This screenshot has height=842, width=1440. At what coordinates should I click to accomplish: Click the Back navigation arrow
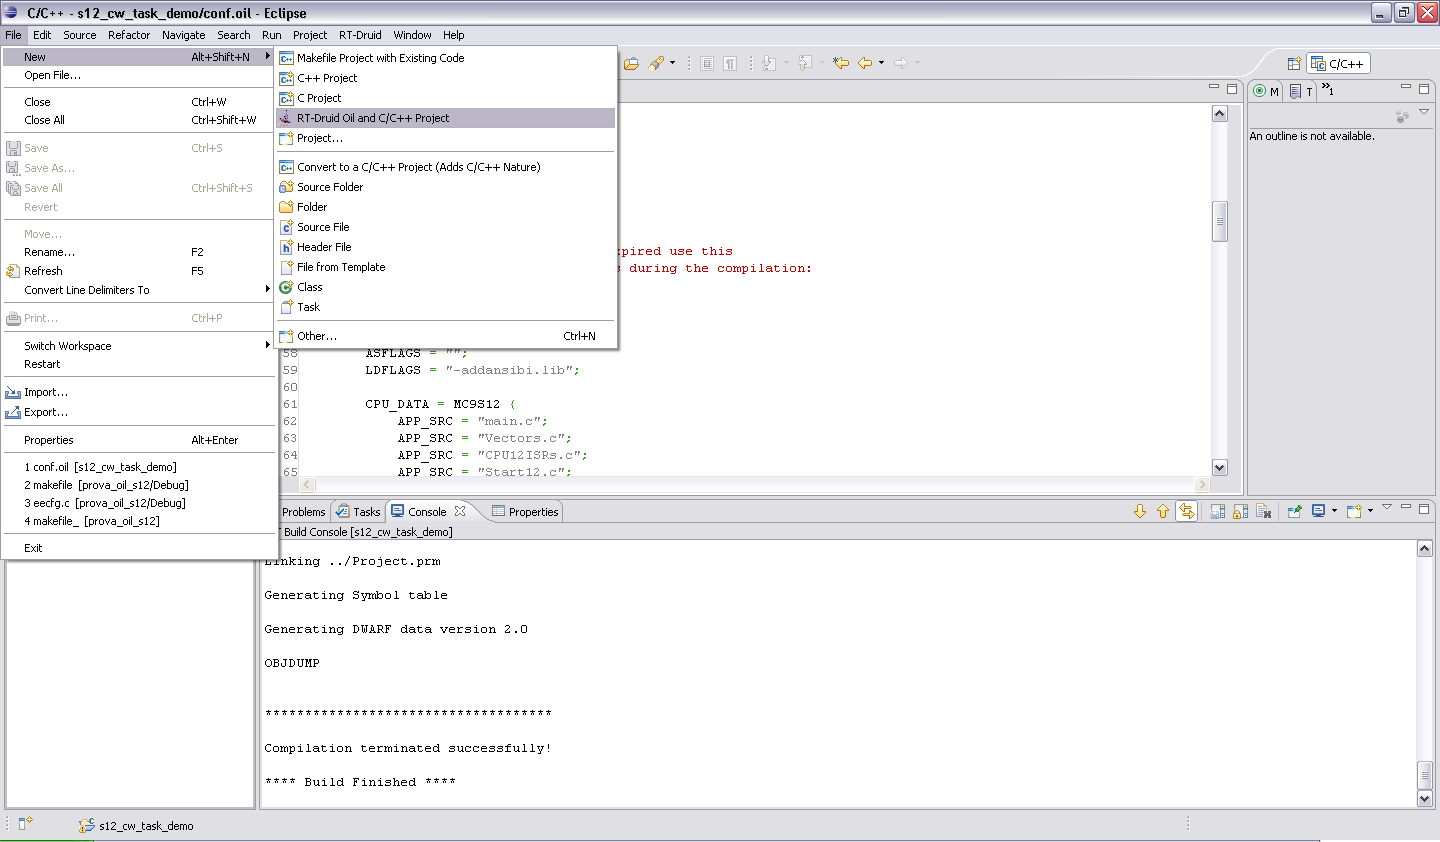865,63
